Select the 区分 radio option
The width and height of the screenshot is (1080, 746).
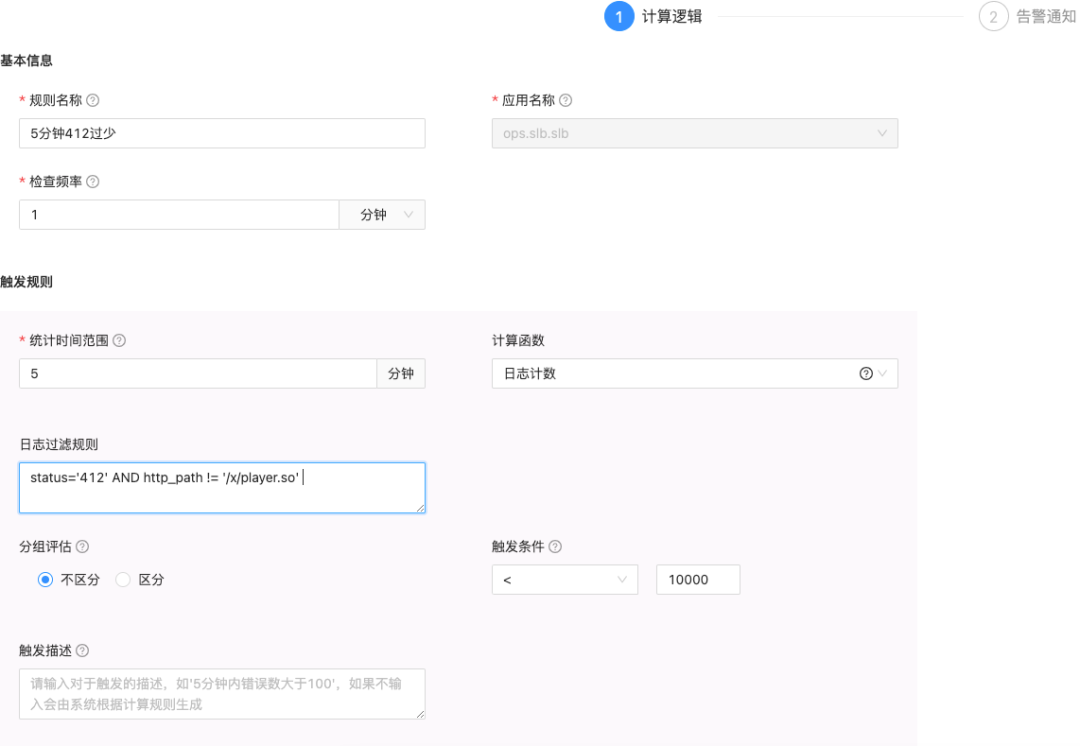click(x=123, y=580)
